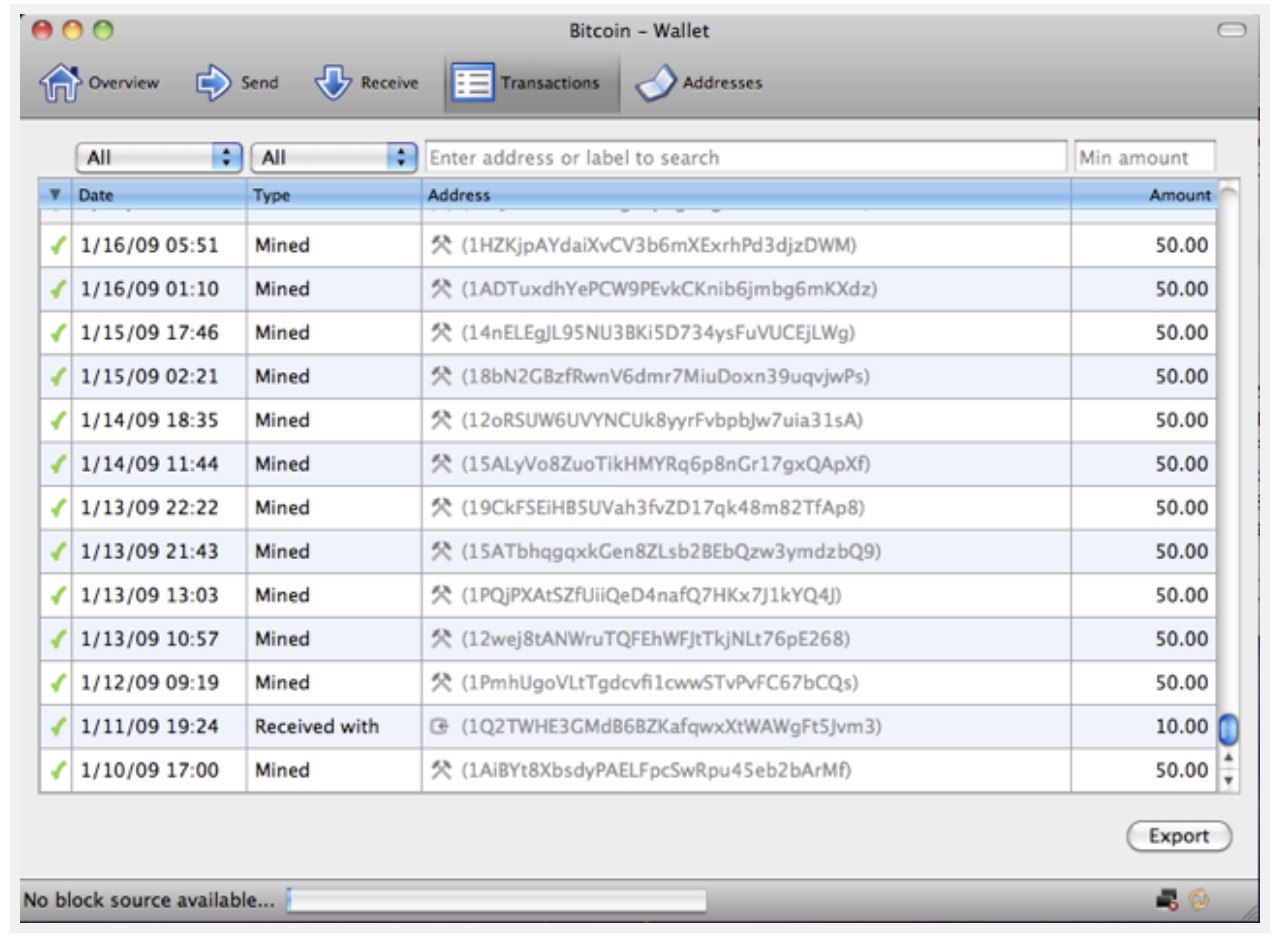Select the 1/13/09 13:03 date cell
This screenshot has width=1280, height=938.
pos(159,596)
